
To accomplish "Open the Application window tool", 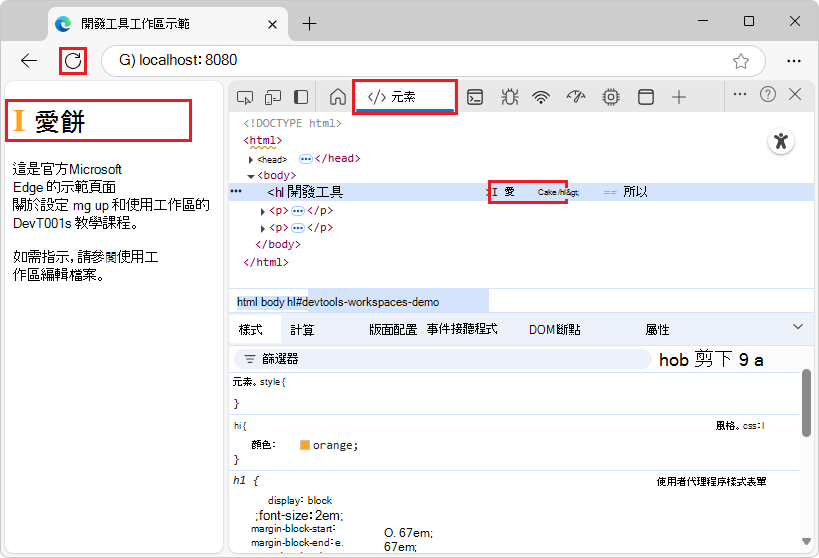I will pos(646,97).
